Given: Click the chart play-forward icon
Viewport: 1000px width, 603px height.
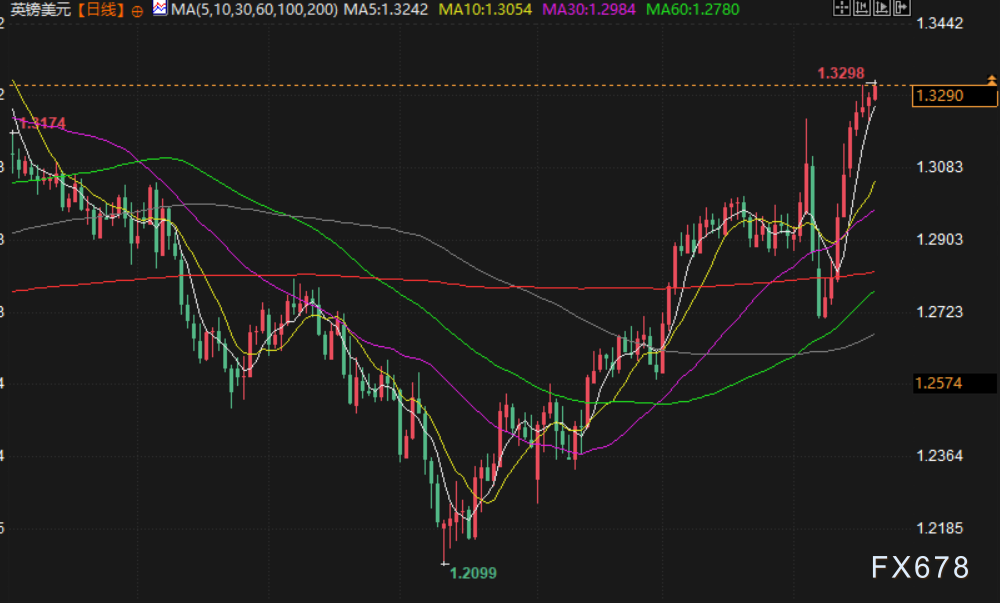Looking at the screenshot, I should point(881,9).
